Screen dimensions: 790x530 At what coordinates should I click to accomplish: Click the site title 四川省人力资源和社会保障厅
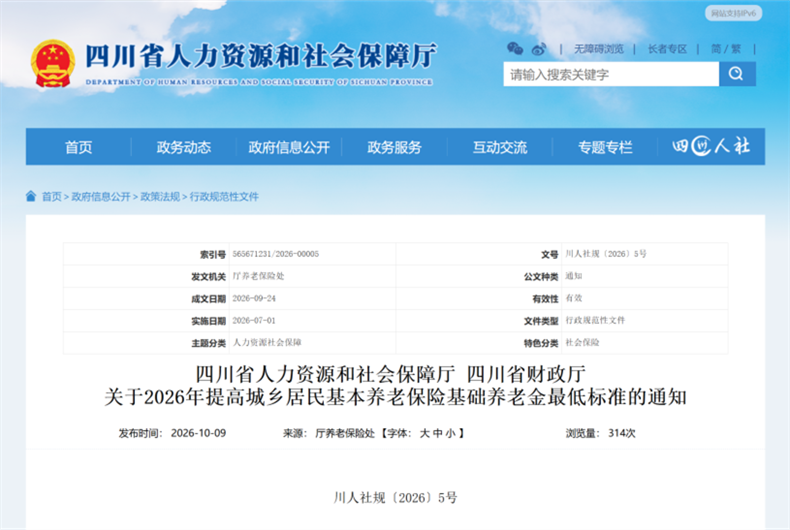click(261, 55)
